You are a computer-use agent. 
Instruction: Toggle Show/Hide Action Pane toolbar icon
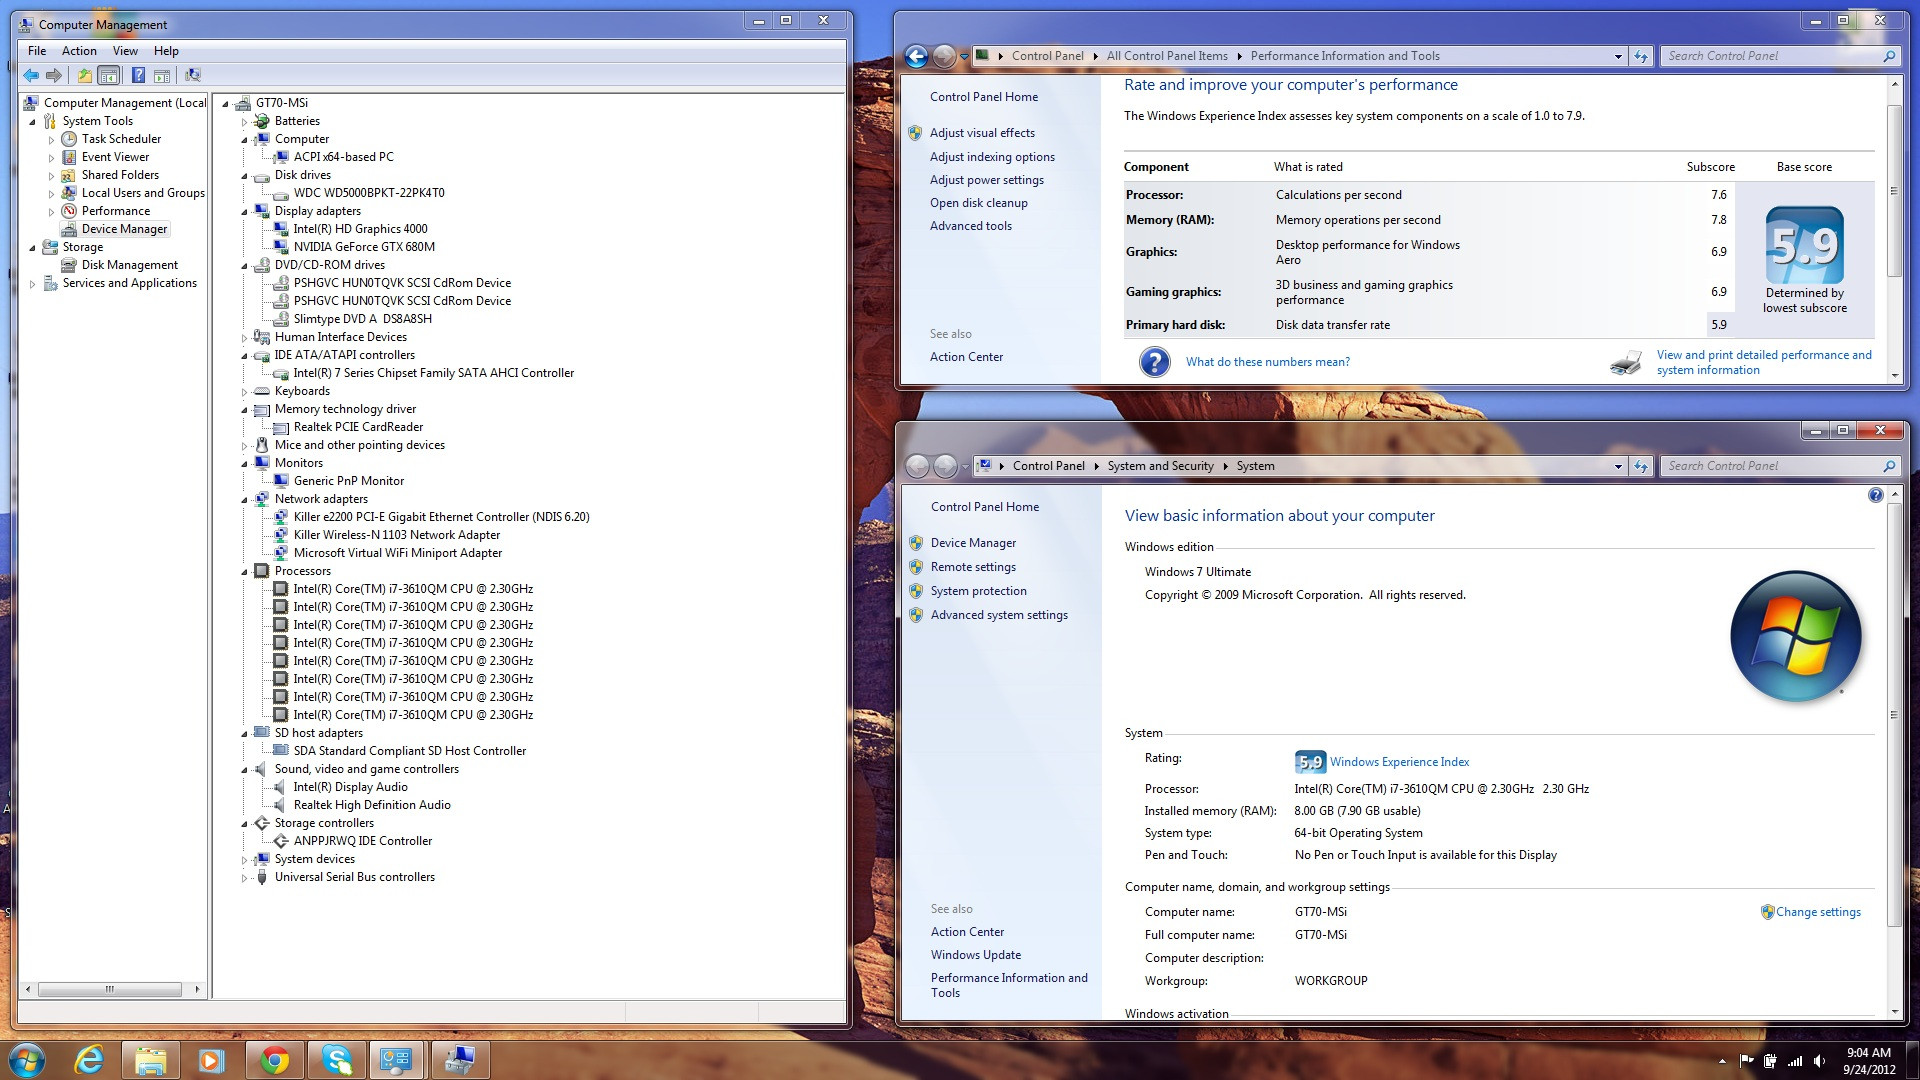click(x=161, y=75)
